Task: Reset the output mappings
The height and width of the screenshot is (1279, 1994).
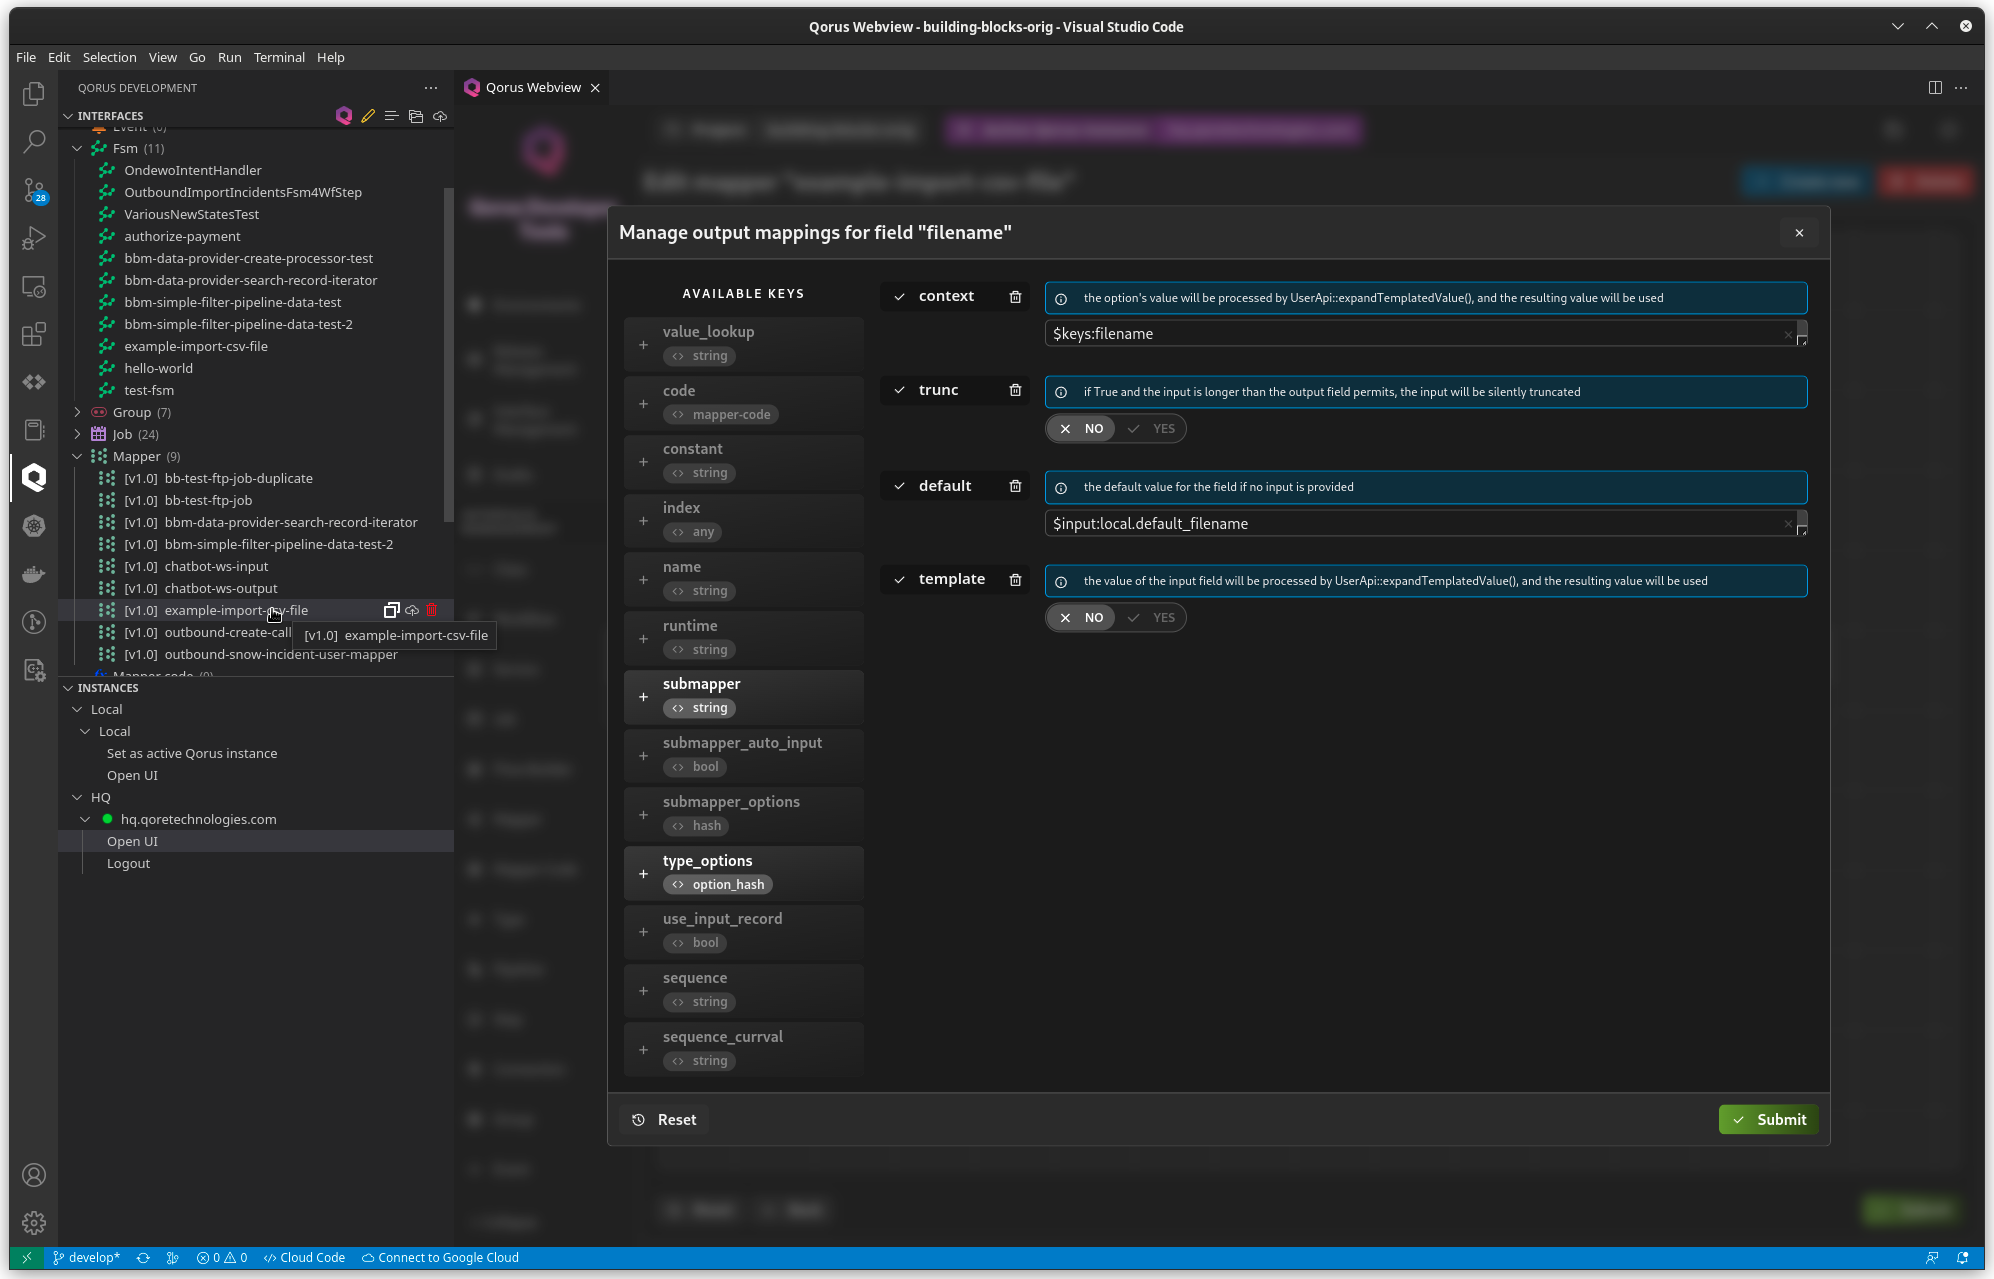Action: [x=664, y=1119]
